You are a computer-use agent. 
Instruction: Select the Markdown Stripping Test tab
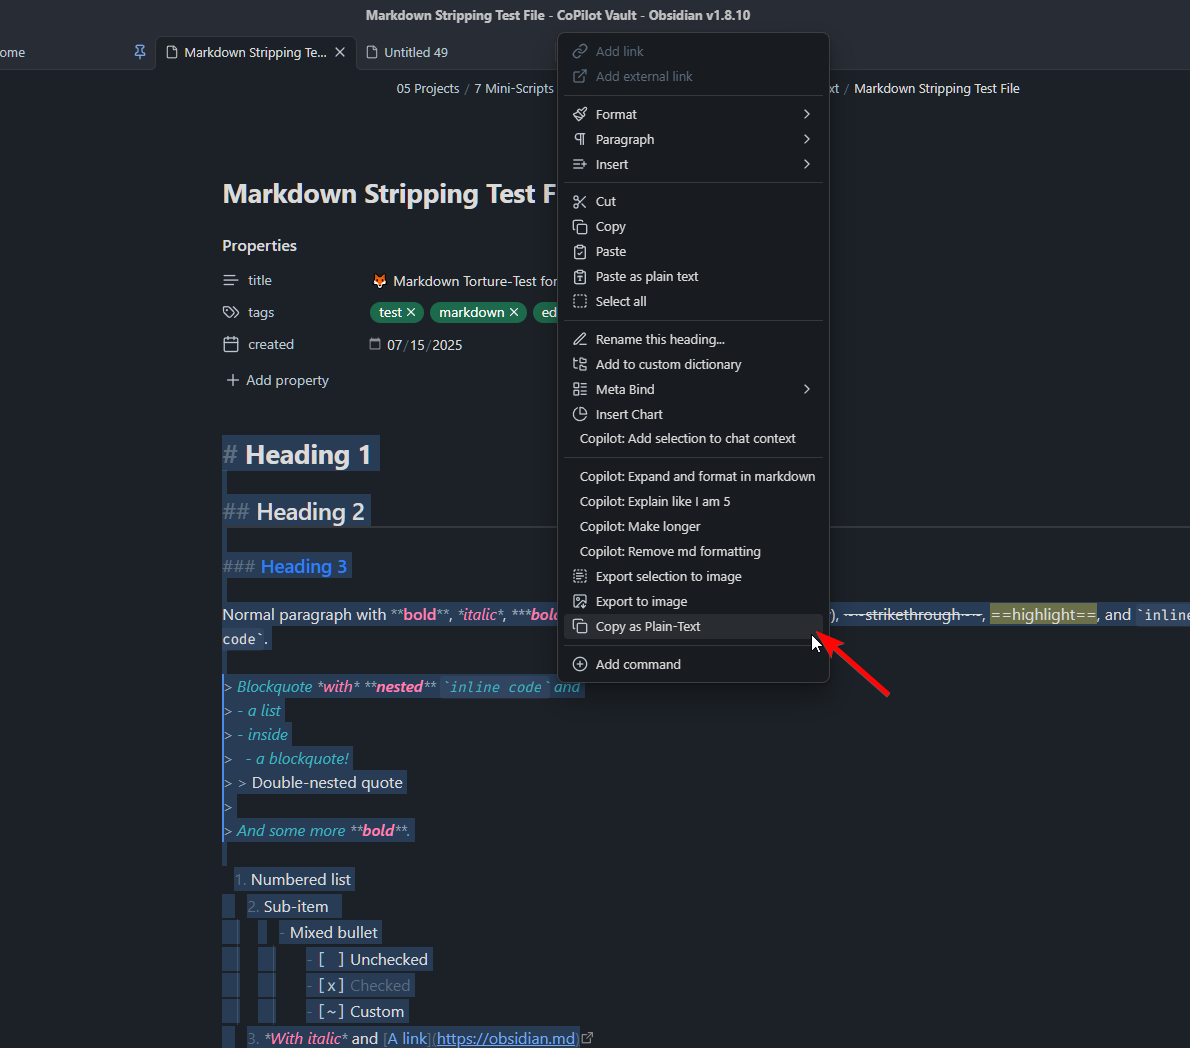255,52
